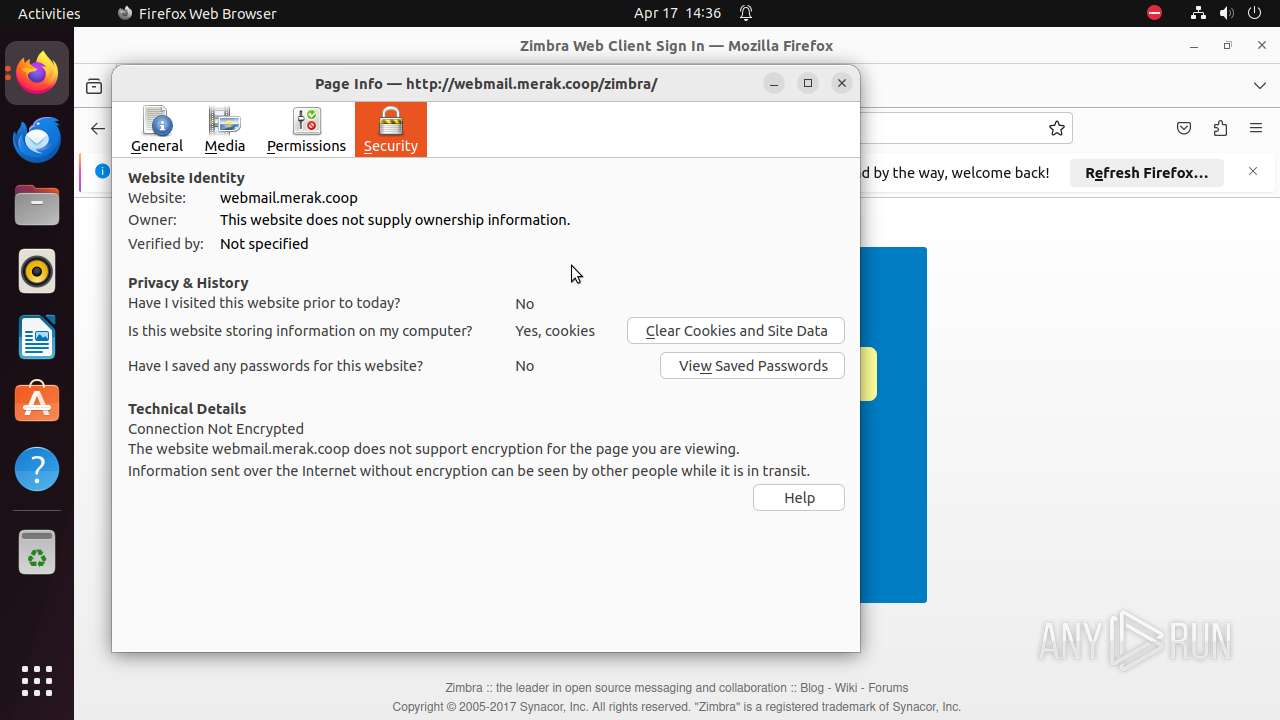Click the Blog link in footer
This screenshot has width=1280, height=720.
click(x=812, y=688)
